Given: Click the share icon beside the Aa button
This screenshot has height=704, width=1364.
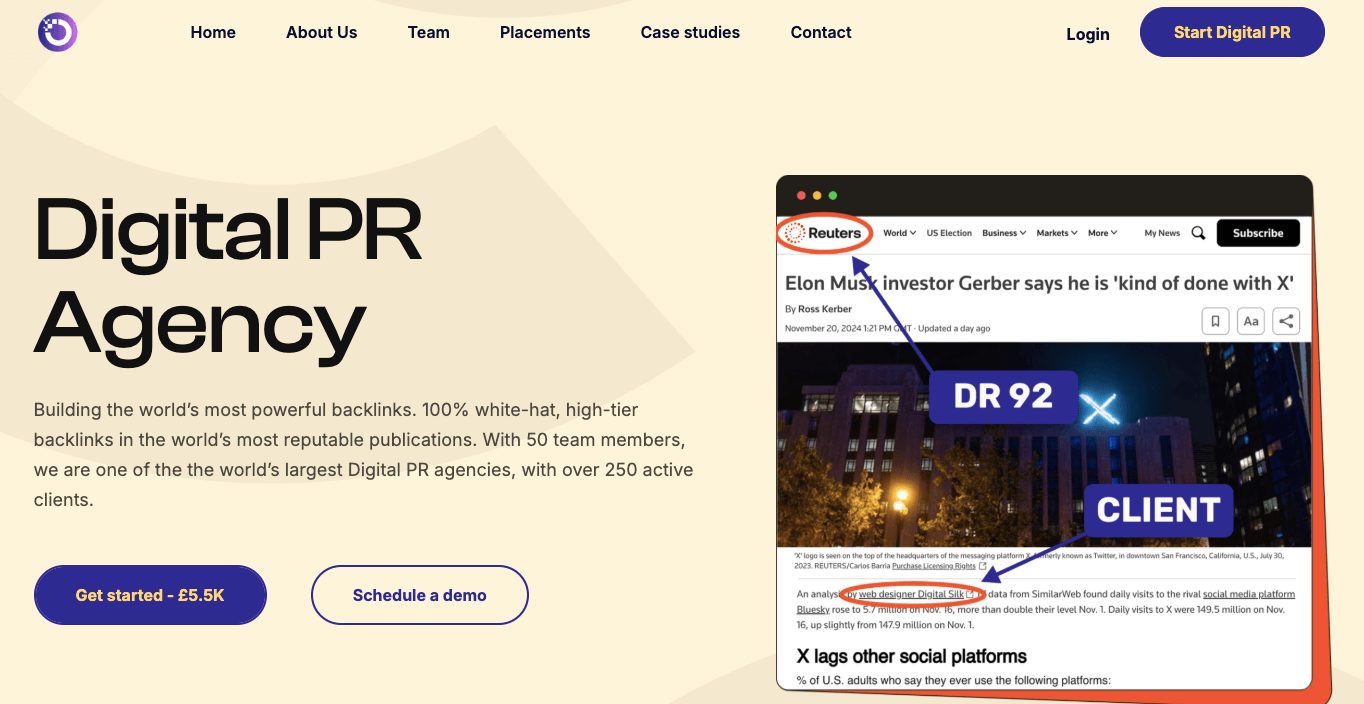Looking at the screenshot, I should point(1287,321).
